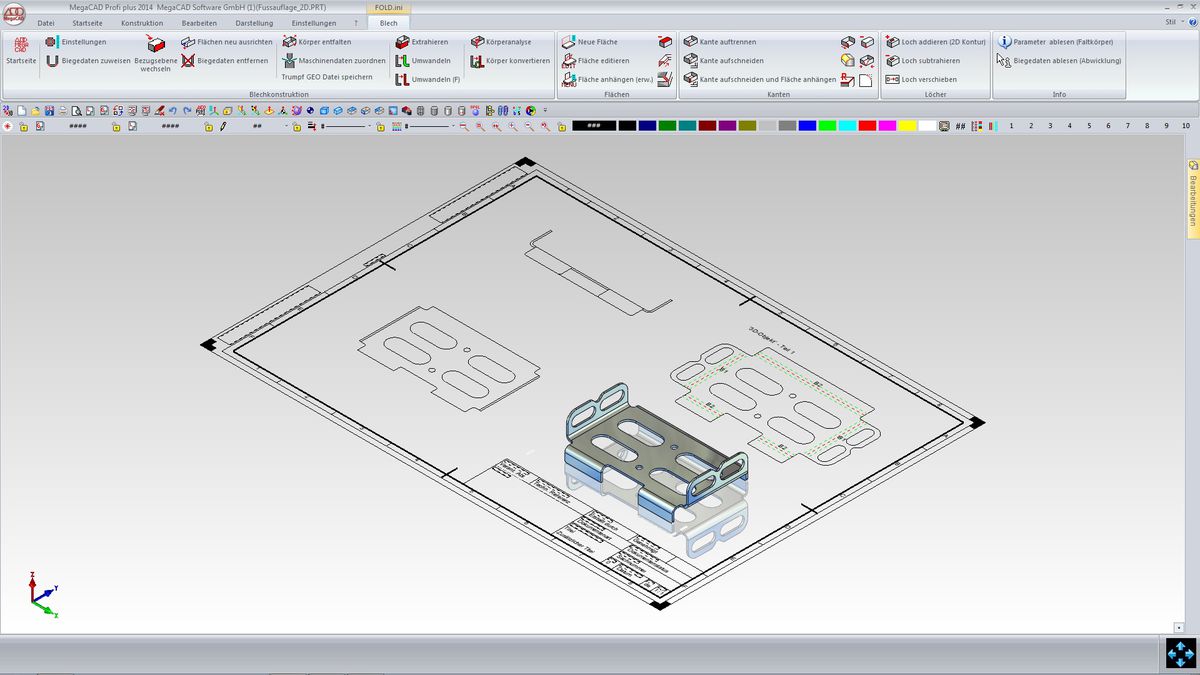The width and height of the screenshot is (1200, 675).
Task: Toggle layer 5 in the layer number strip
Action: click(1089, 126)
